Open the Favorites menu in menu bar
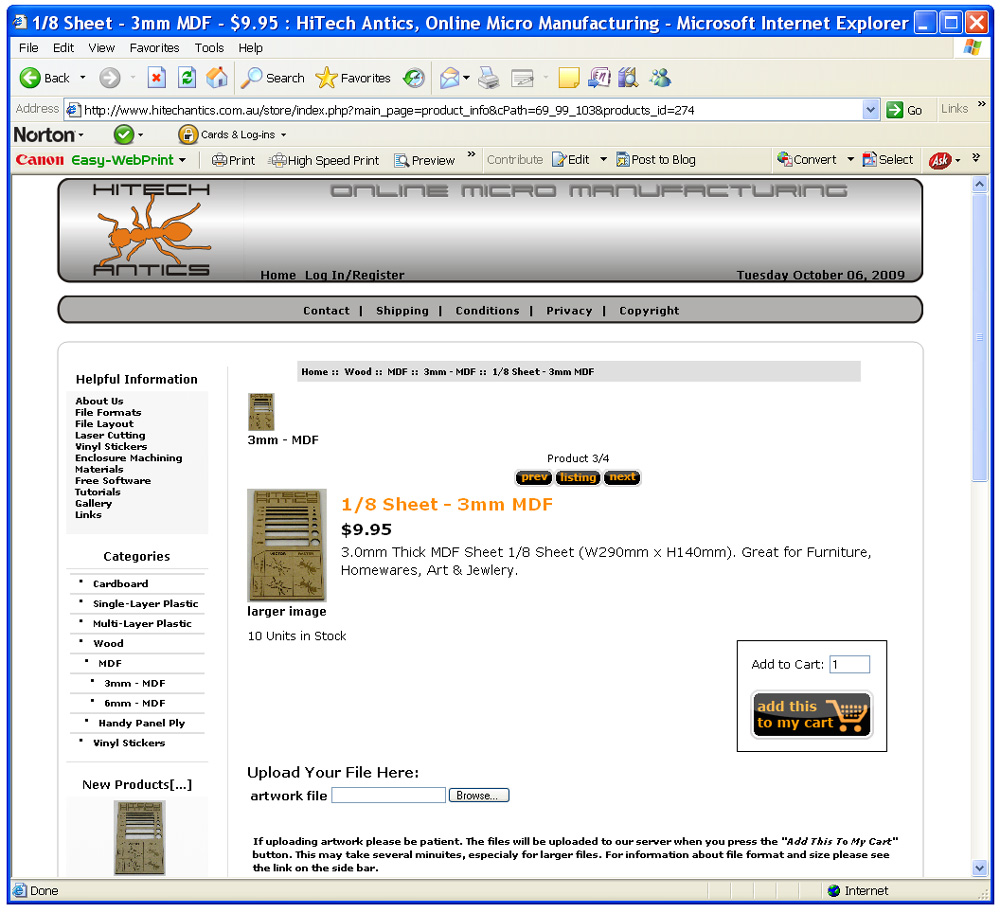 (154, 48)
